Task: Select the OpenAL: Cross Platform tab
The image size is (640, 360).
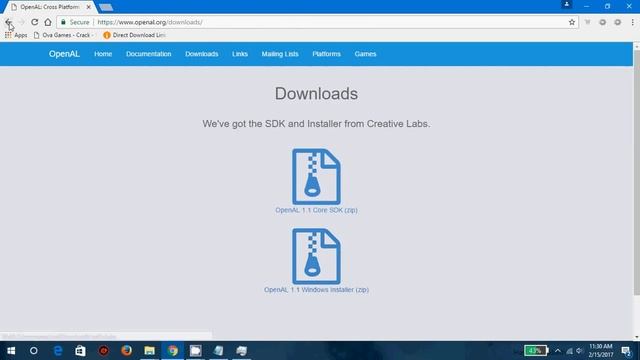Action: point(49,7)
